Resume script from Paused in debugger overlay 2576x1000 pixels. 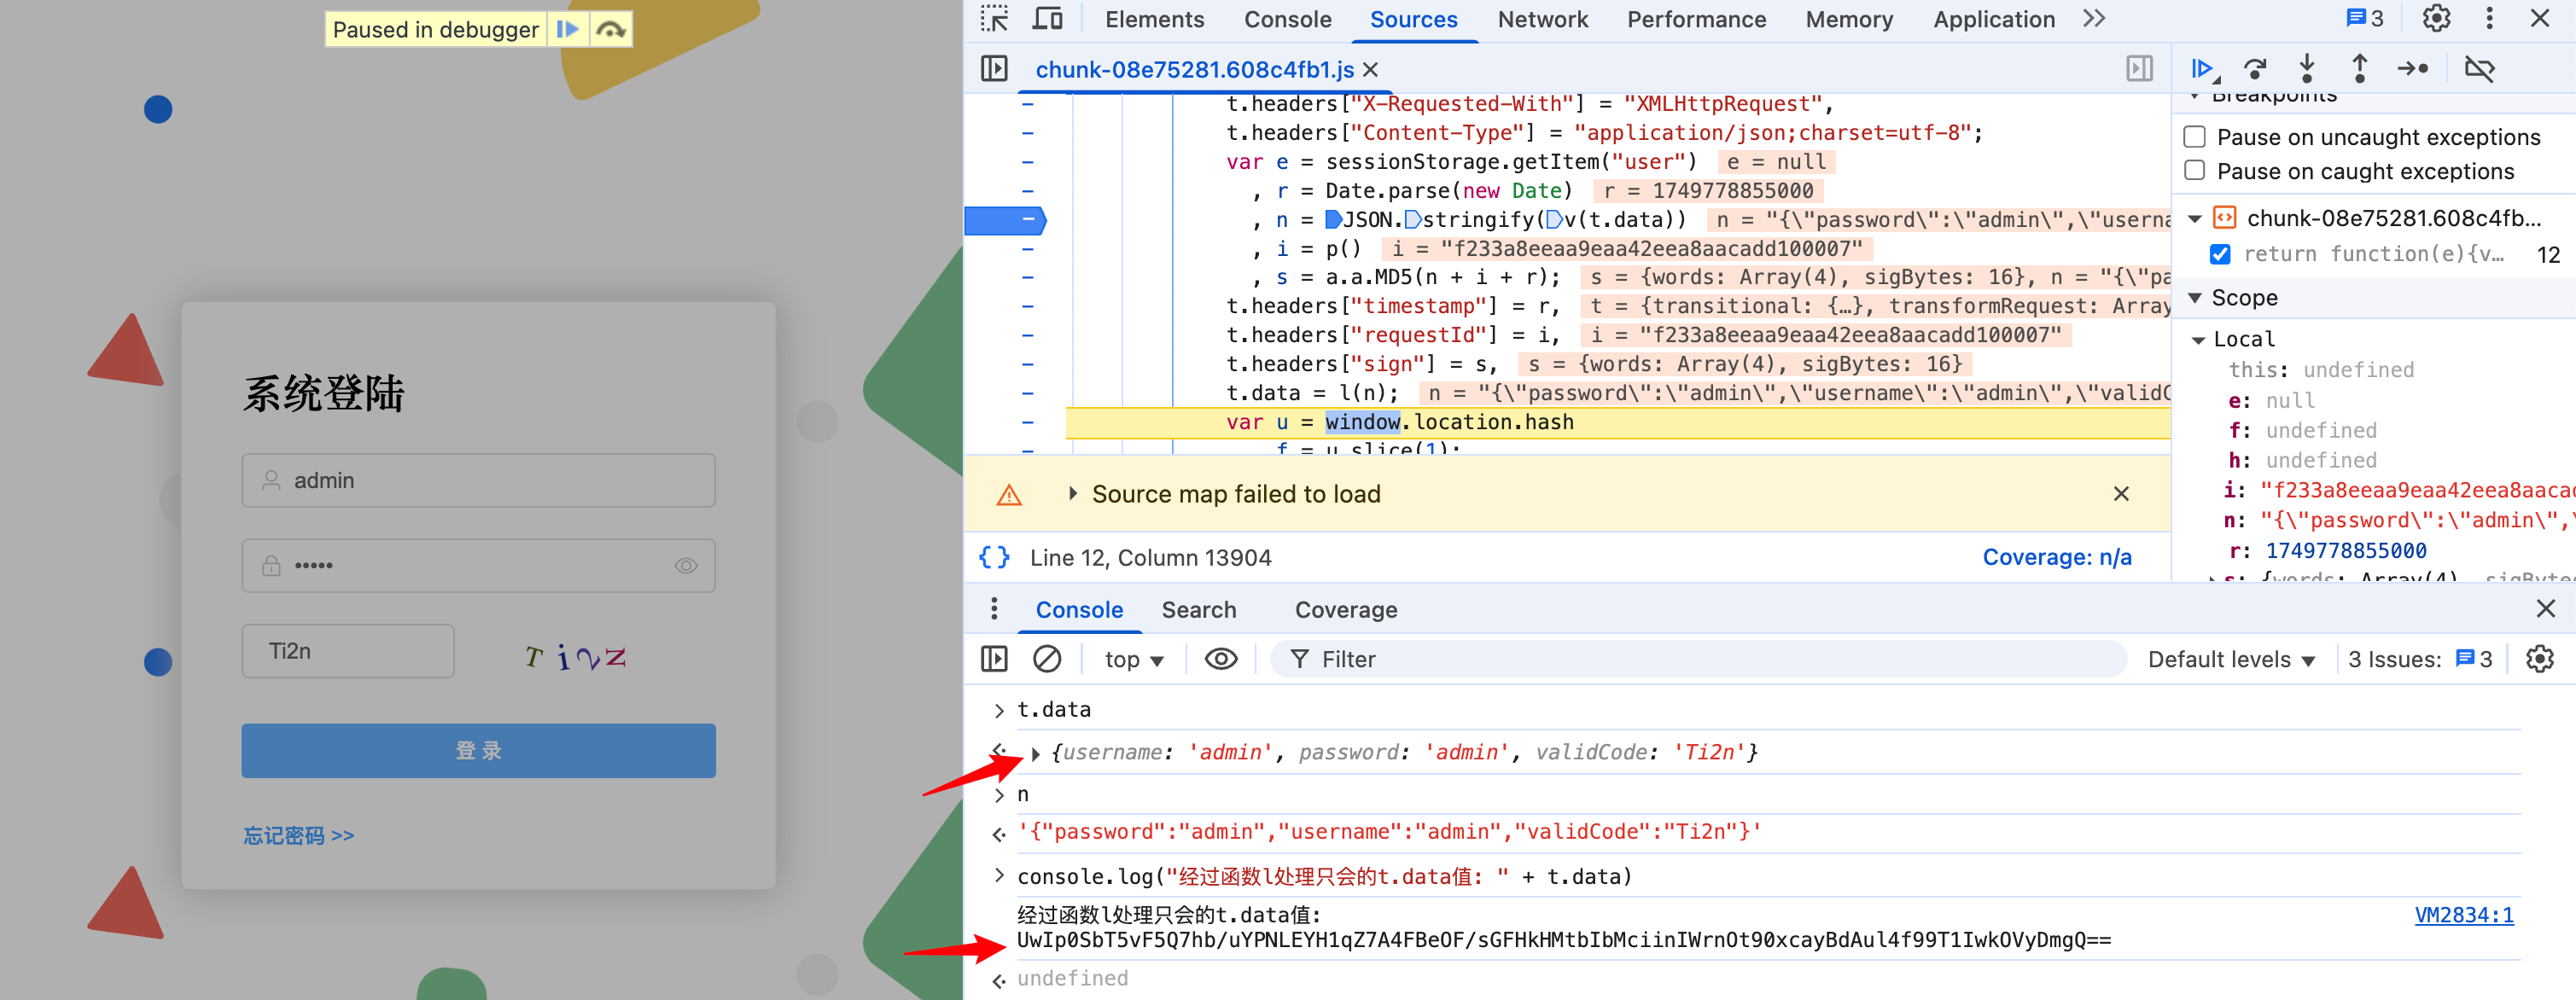coord(568,29)
